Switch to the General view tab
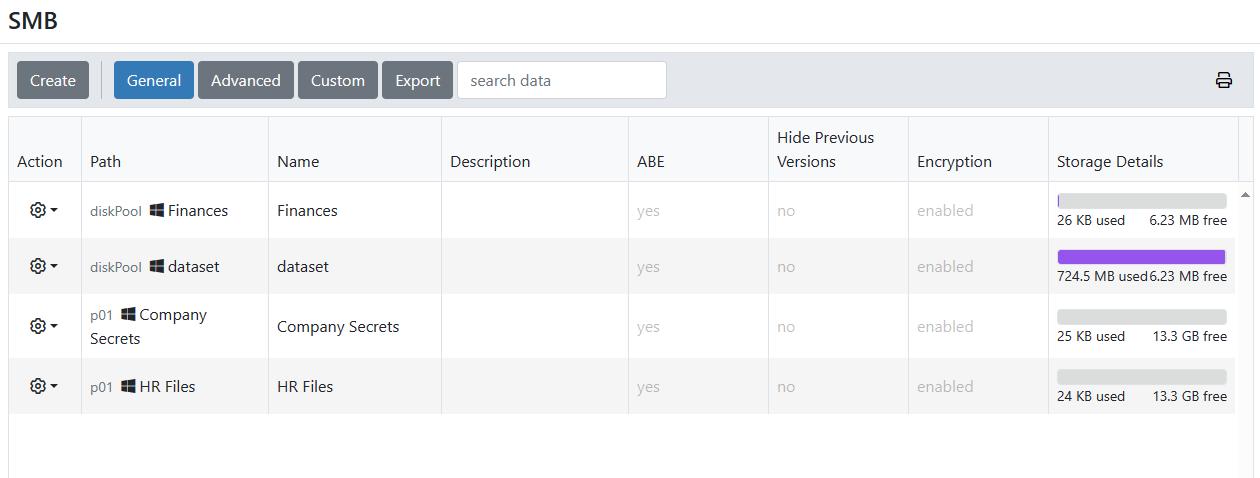The width and height of the screenshot is (1260, 478). pyautogui.click(x=154, y=81)
